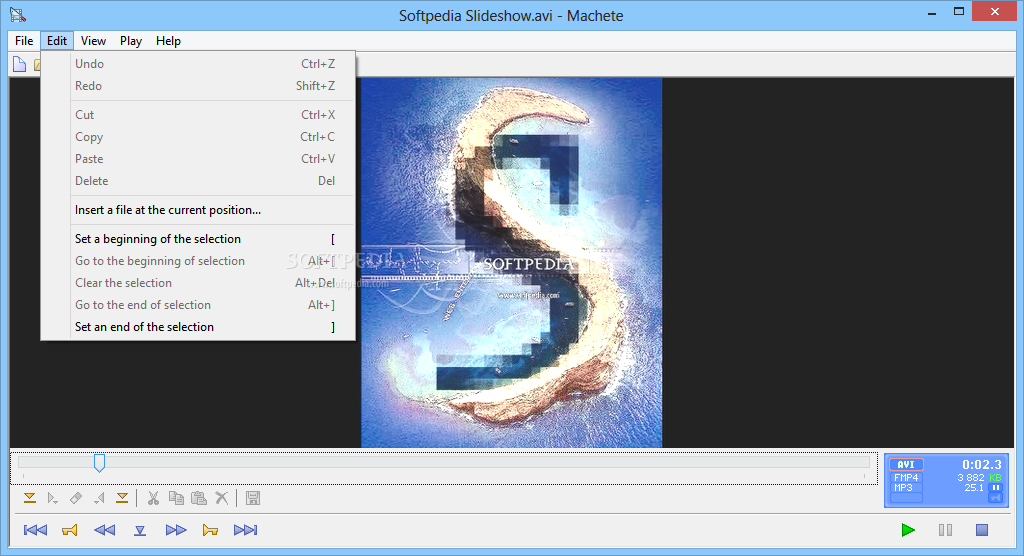
Task: Go to the next key frame
Action: 210,530
